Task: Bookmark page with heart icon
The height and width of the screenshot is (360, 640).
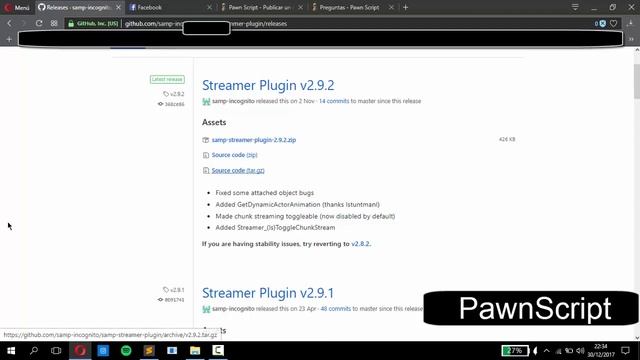Action: click(613, 24)
